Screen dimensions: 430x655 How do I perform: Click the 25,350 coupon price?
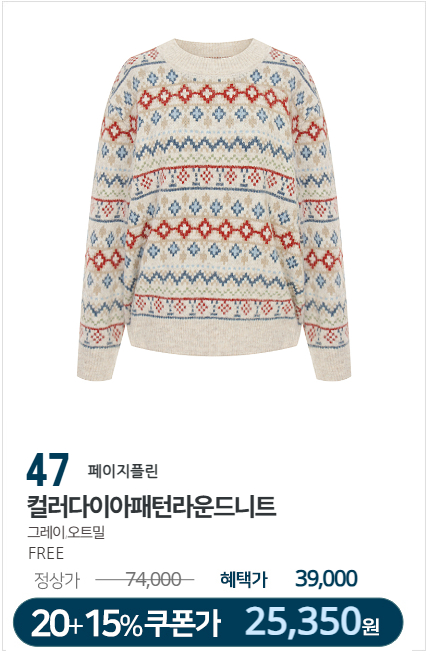pyautogui.click(x=303, y=621)
